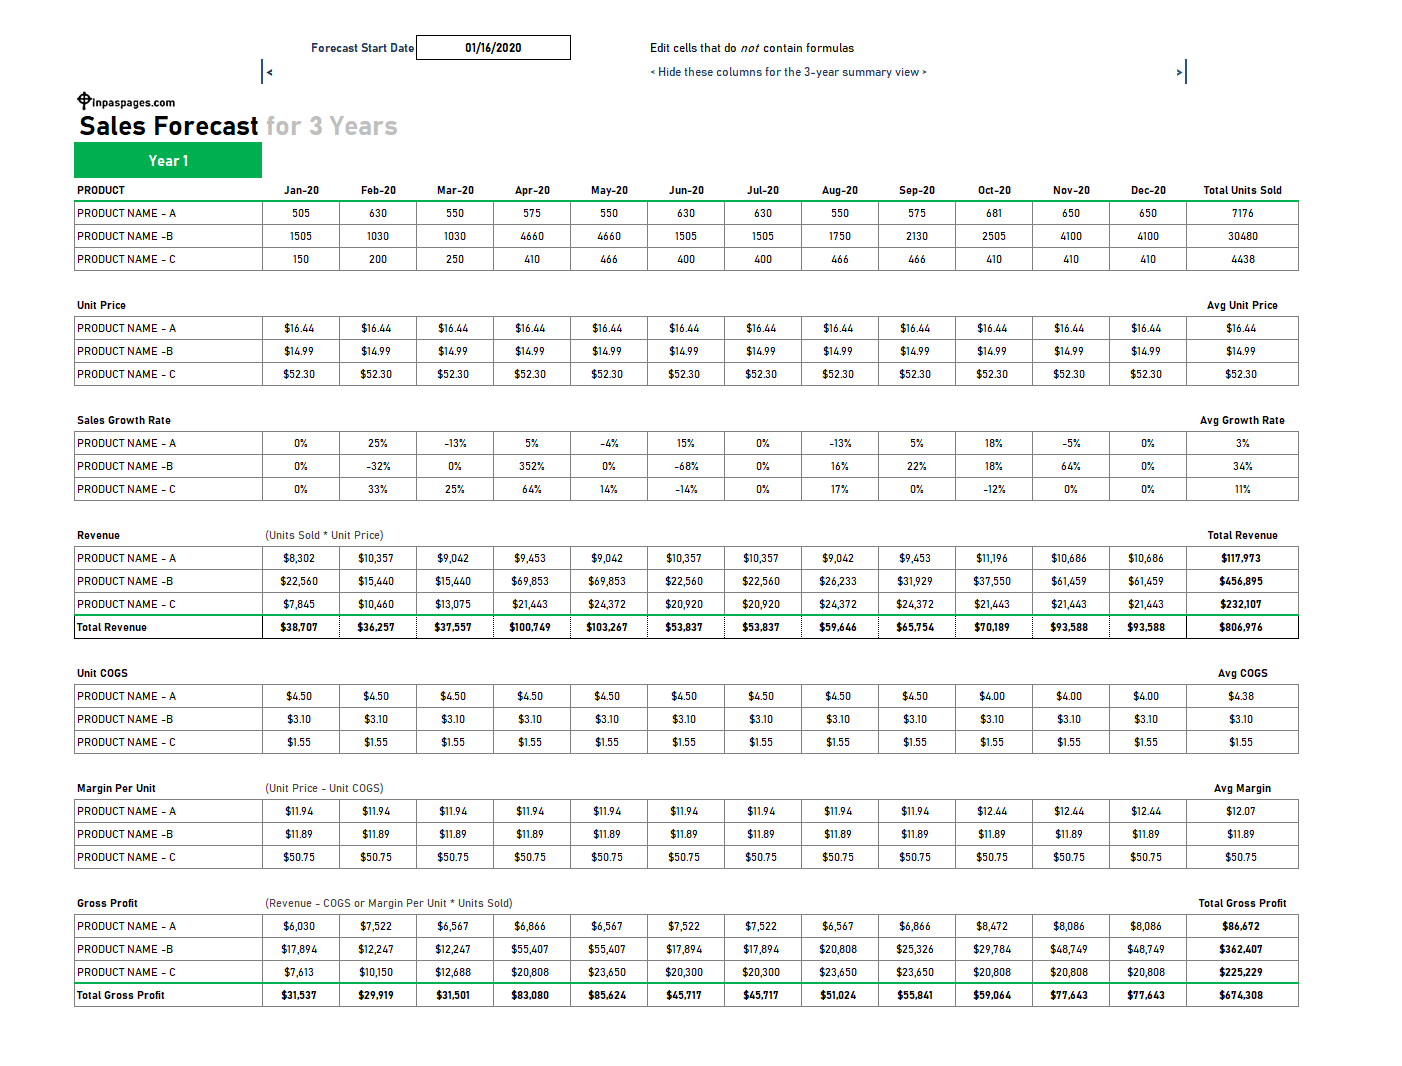
Task: Click the 'Gross Profit' section heading
Action: [107, 903]
